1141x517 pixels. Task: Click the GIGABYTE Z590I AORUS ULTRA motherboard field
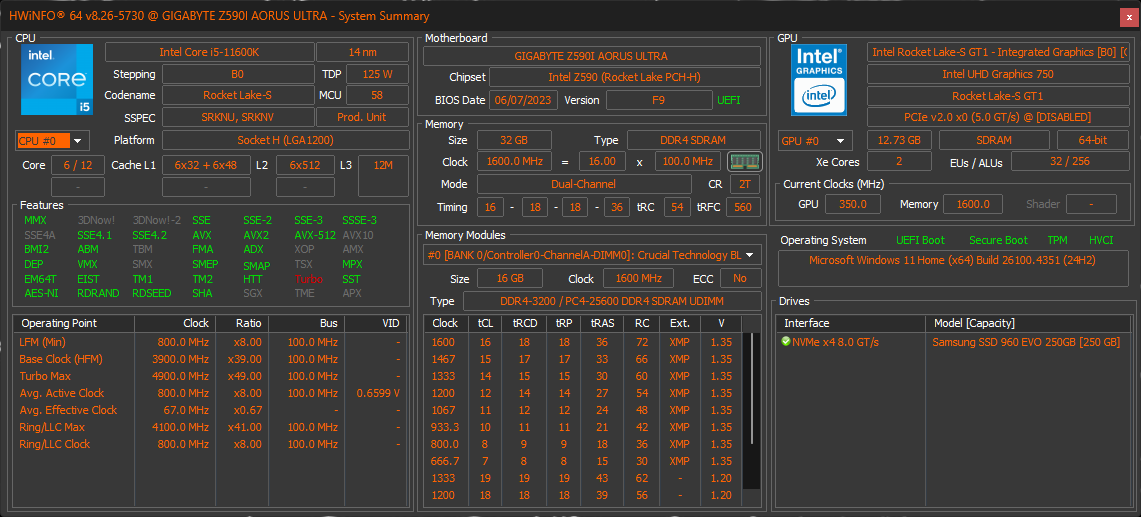pyautogui.click(x=592, y=56)
